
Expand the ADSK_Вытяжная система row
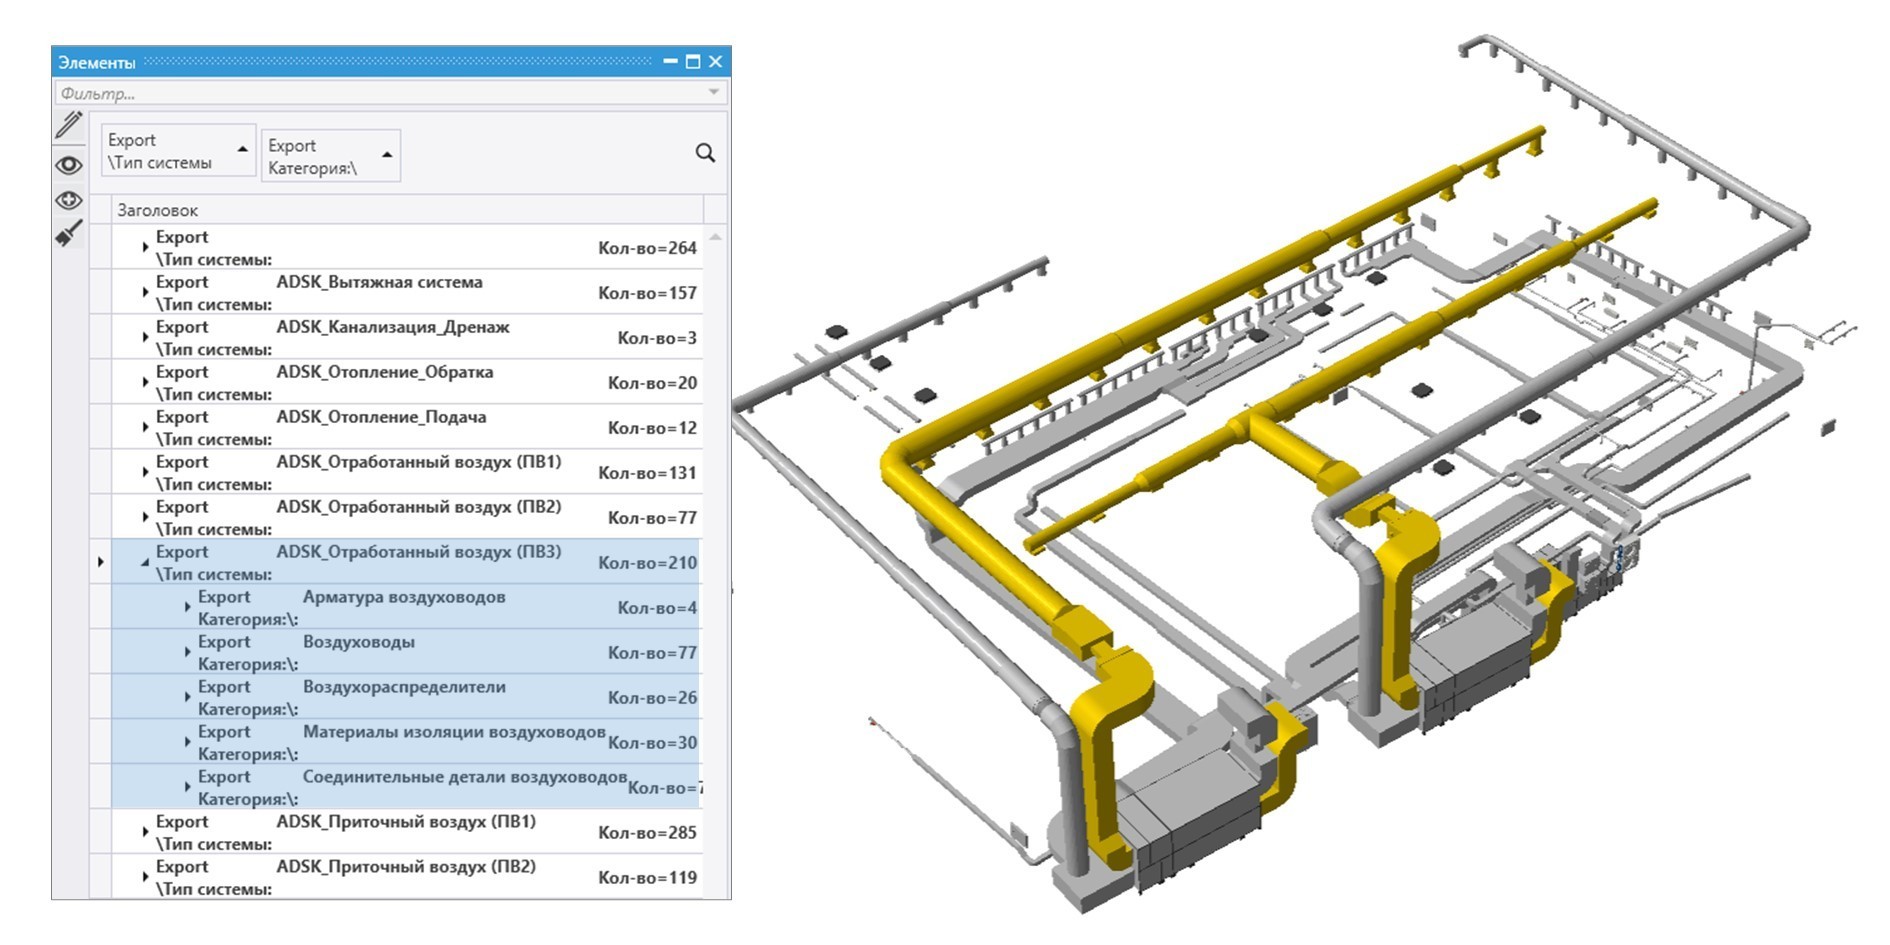145,292
